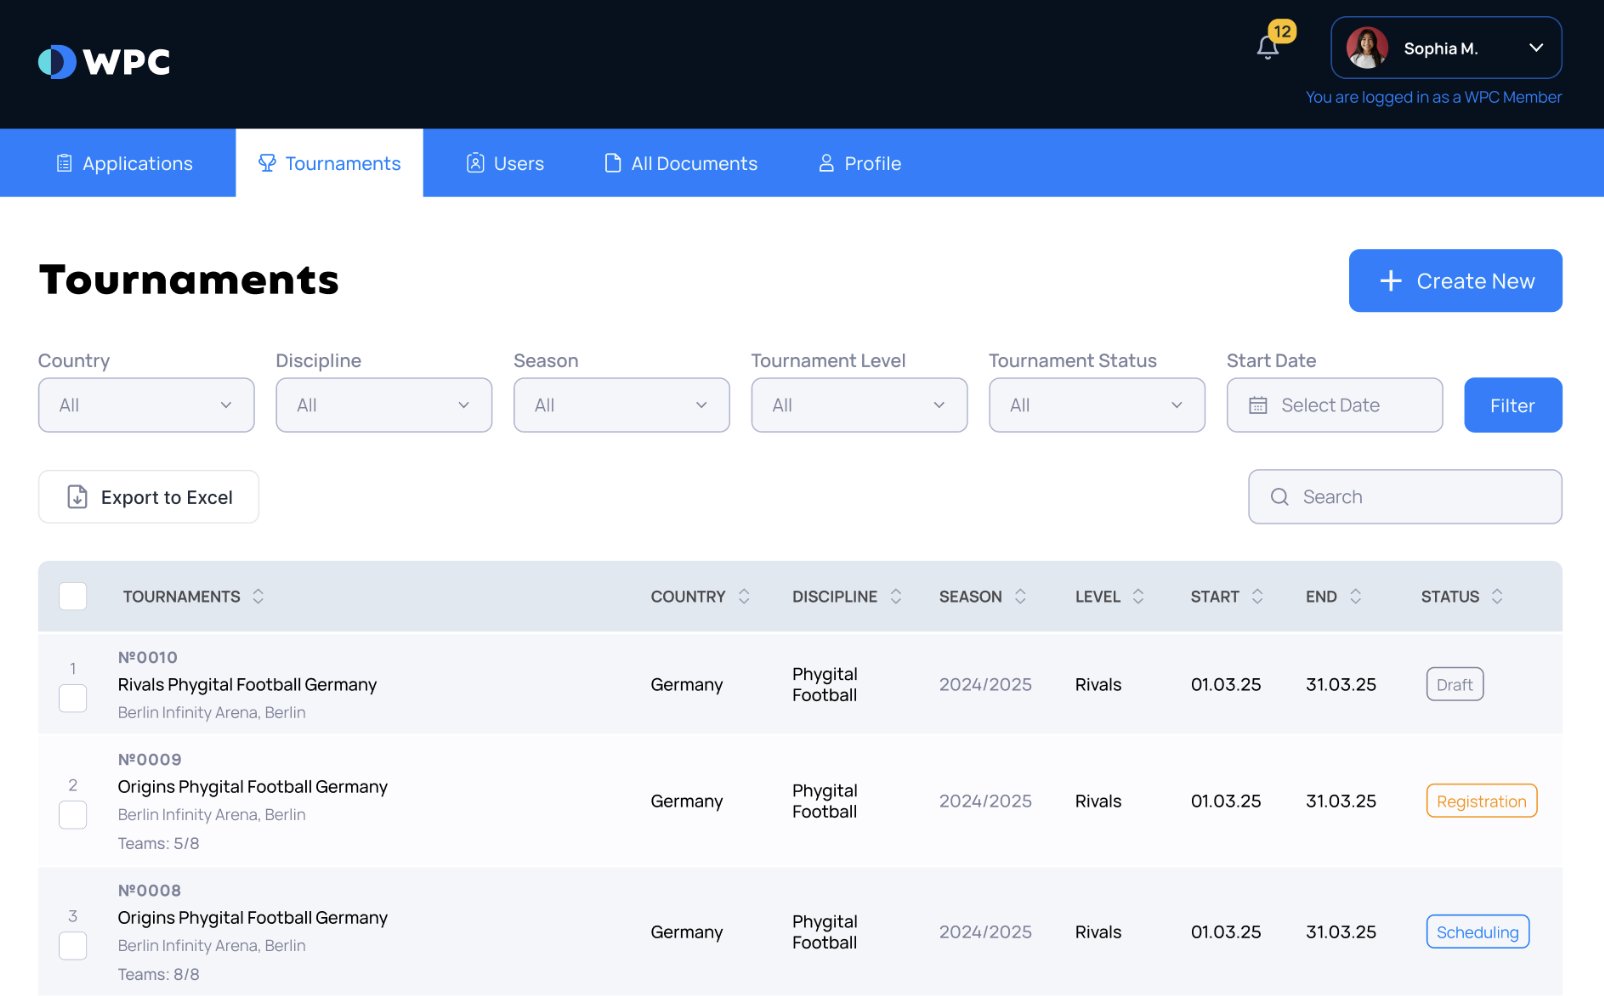Sort by Level column arrows
This screenshot has height=996, width=1604.
coord(1138,596)
